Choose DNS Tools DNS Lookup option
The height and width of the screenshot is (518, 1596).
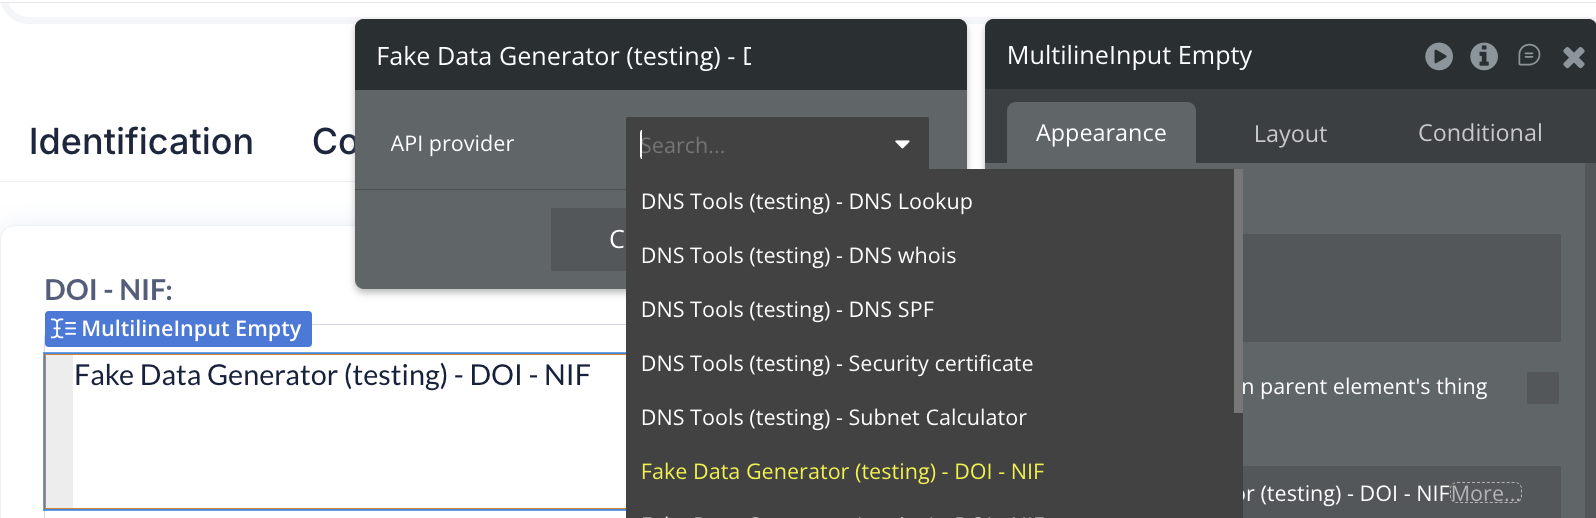(x=806, y=202)
